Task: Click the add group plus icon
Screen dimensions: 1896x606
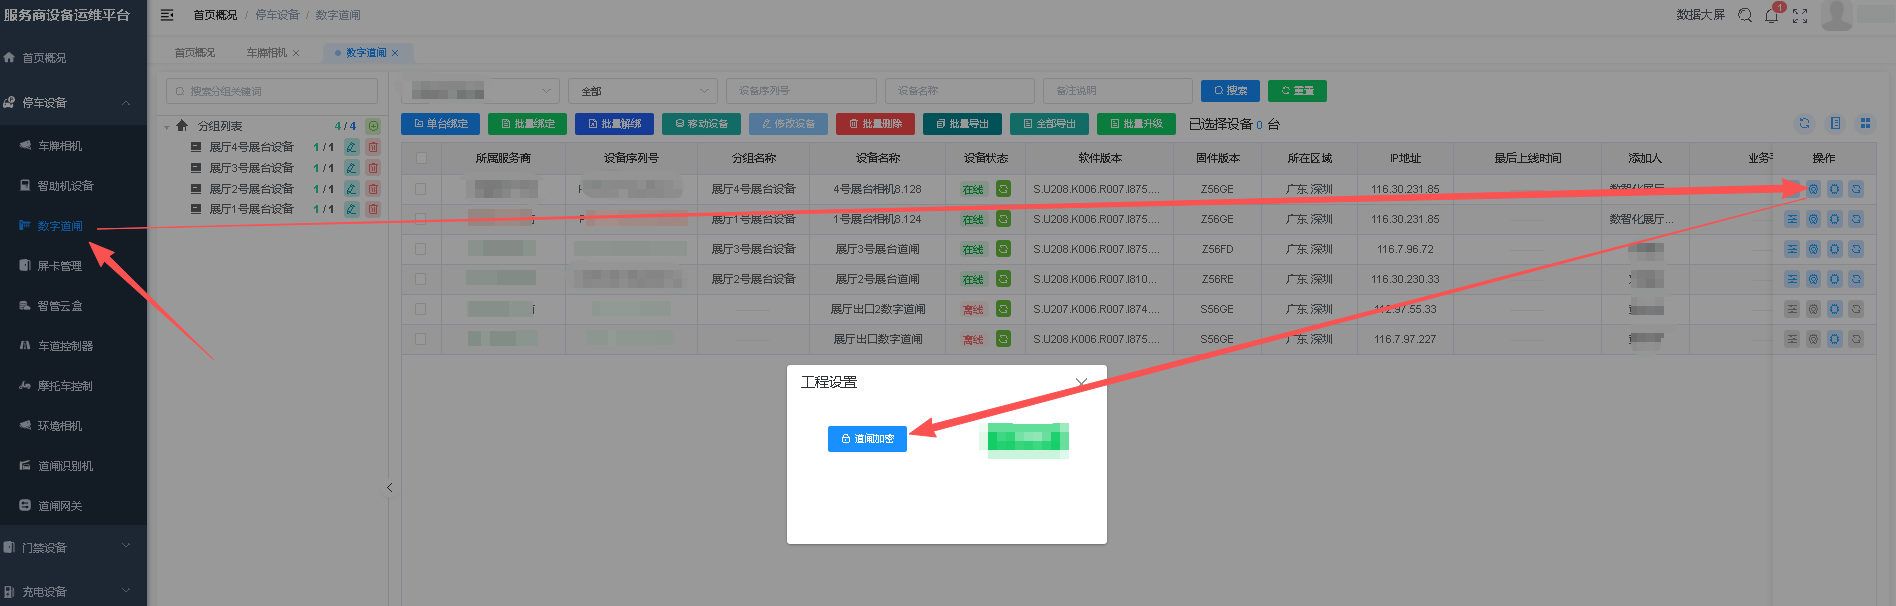Action: click(x=373, y=126)
